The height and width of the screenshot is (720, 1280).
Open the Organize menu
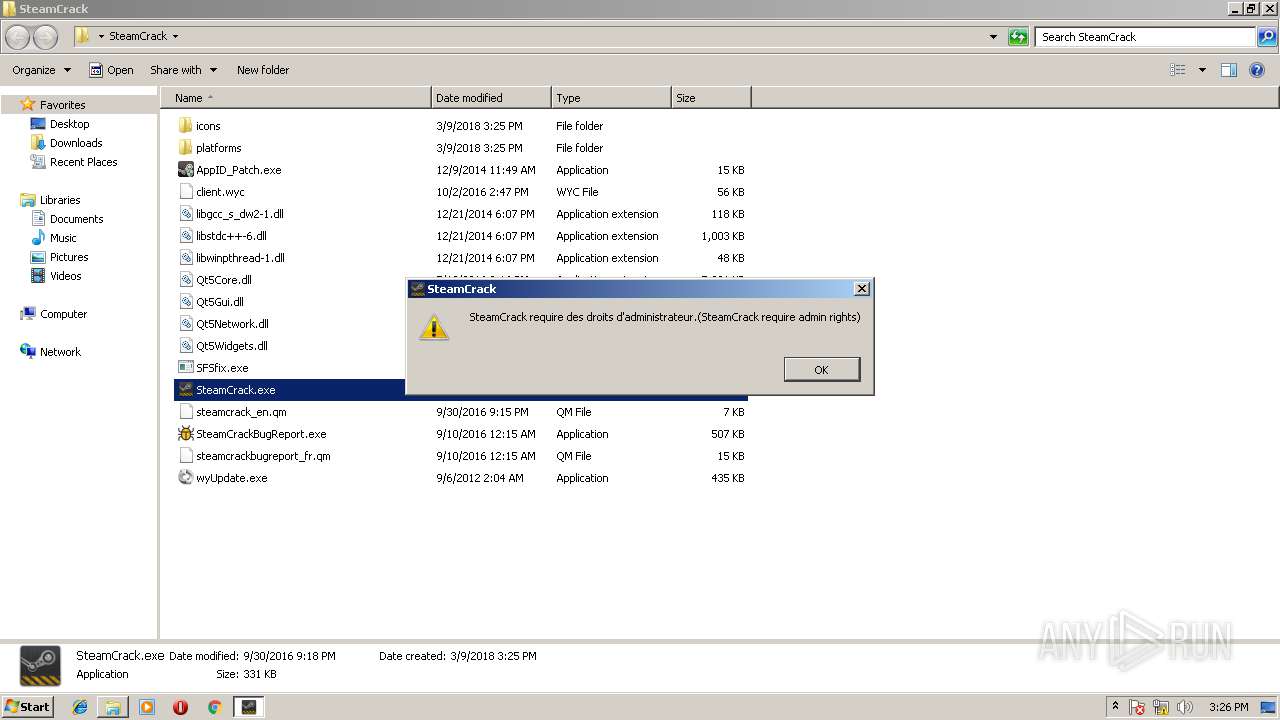click(41, 70)
